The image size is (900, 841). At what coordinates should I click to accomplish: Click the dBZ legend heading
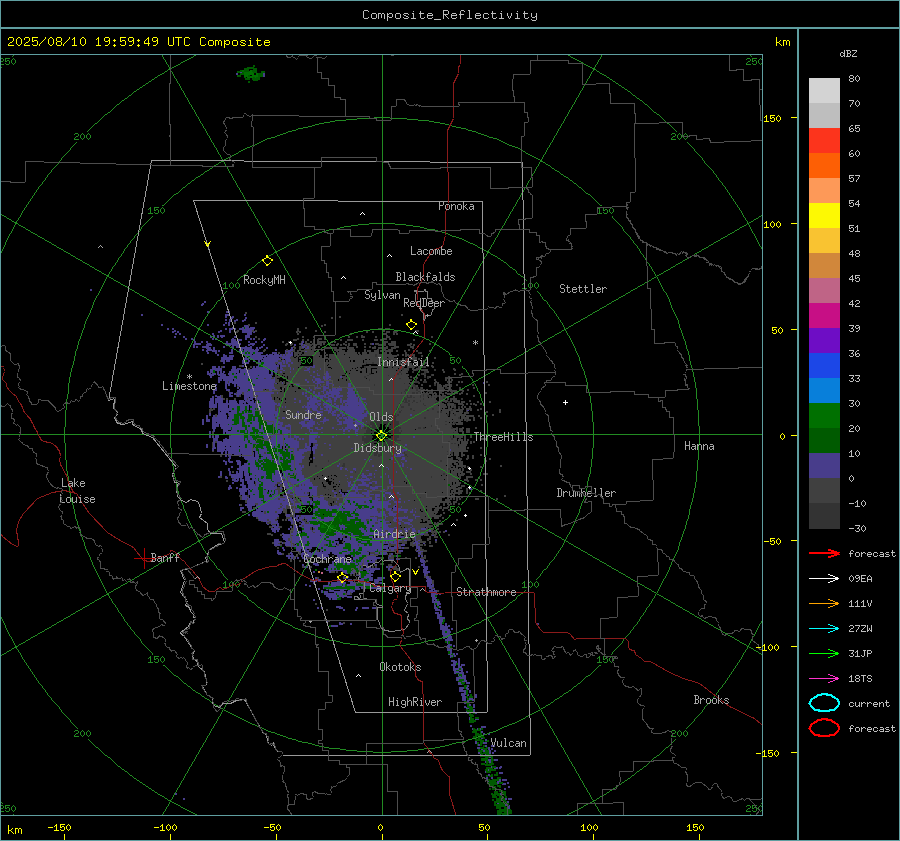click(848, 54)
